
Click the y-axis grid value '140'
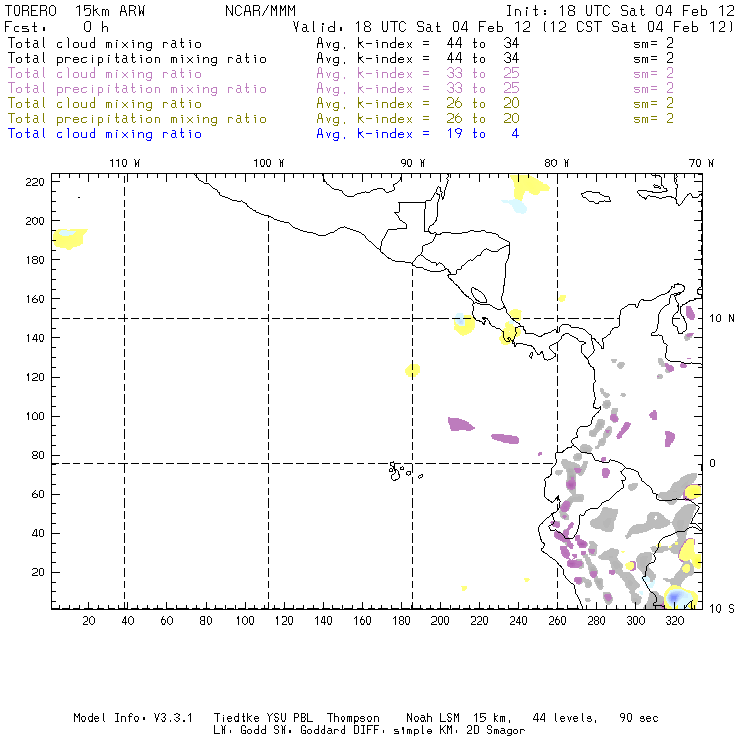coord(35,338)
